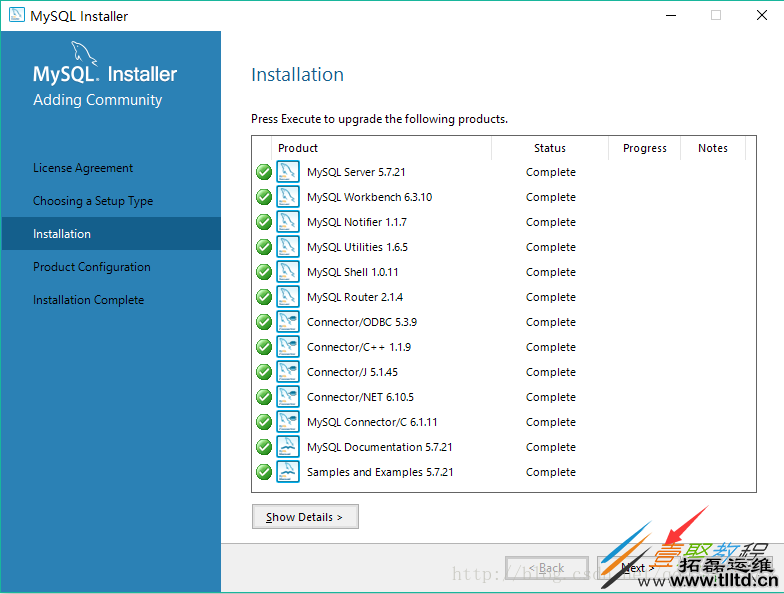Select the 'Samples and Examples 5.7.21' row text

point(380,472)
